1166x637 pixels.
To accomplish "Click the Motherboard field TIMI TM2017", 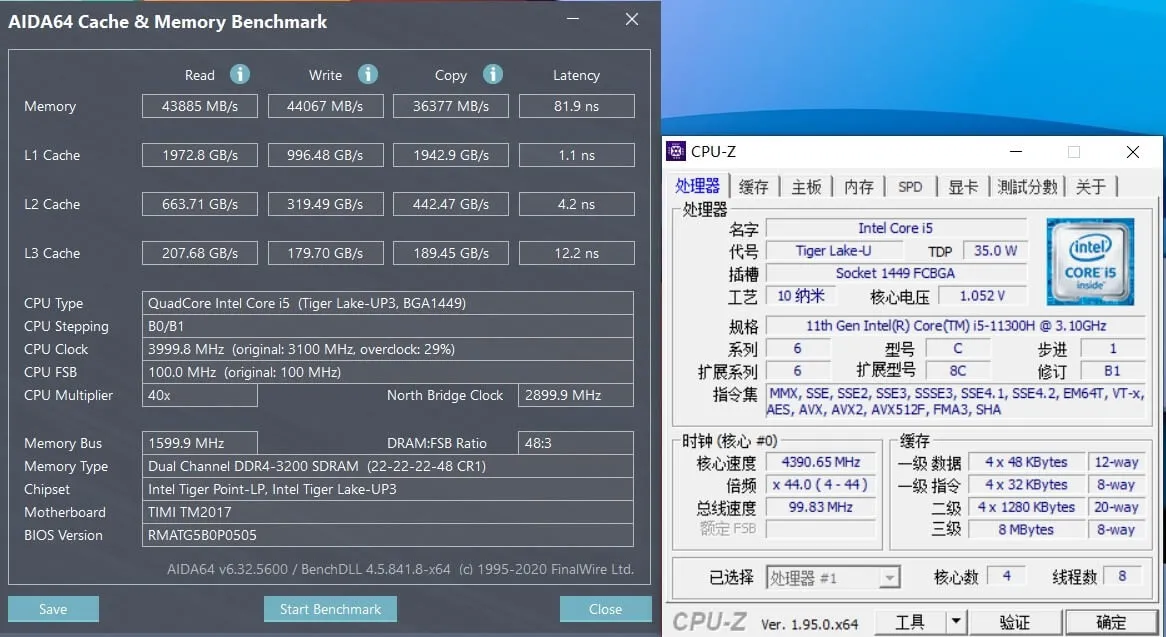I will [x=387, y=512].
